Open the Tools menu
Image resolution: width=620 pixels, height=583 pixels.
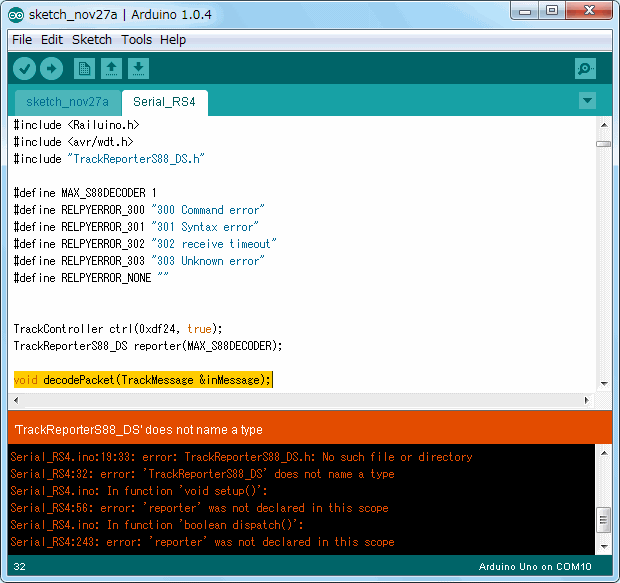tap(136, 40)
